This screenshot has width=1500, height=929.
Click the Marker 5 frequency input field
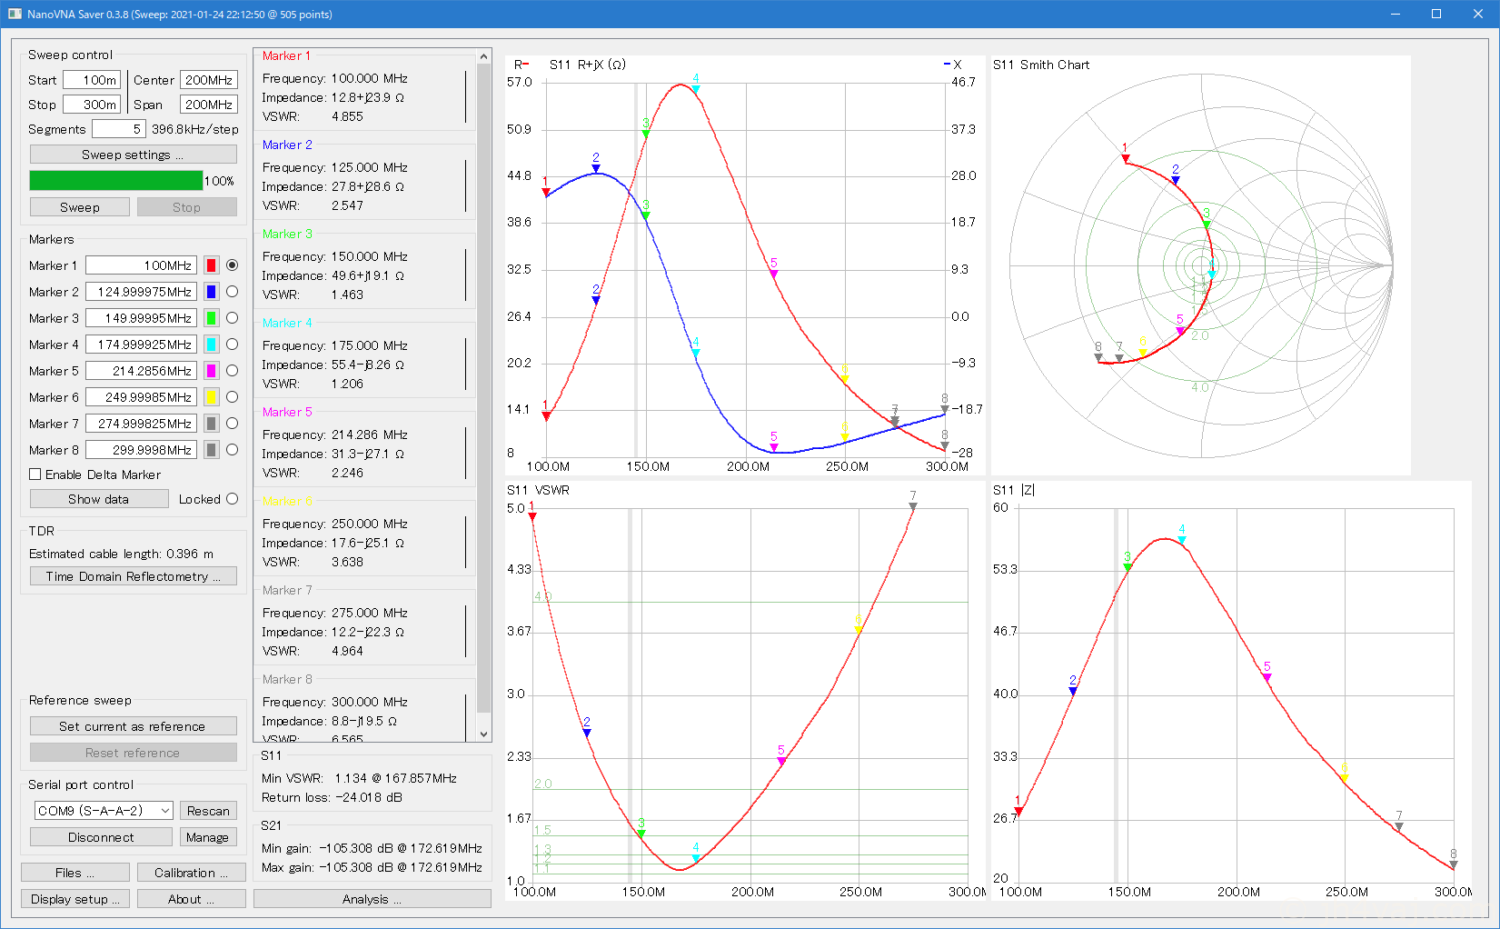(141, 371)
